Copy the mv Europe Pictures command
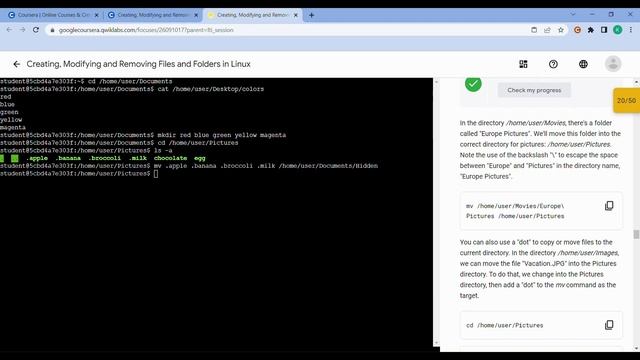640x360 pixels. (609, 206)
